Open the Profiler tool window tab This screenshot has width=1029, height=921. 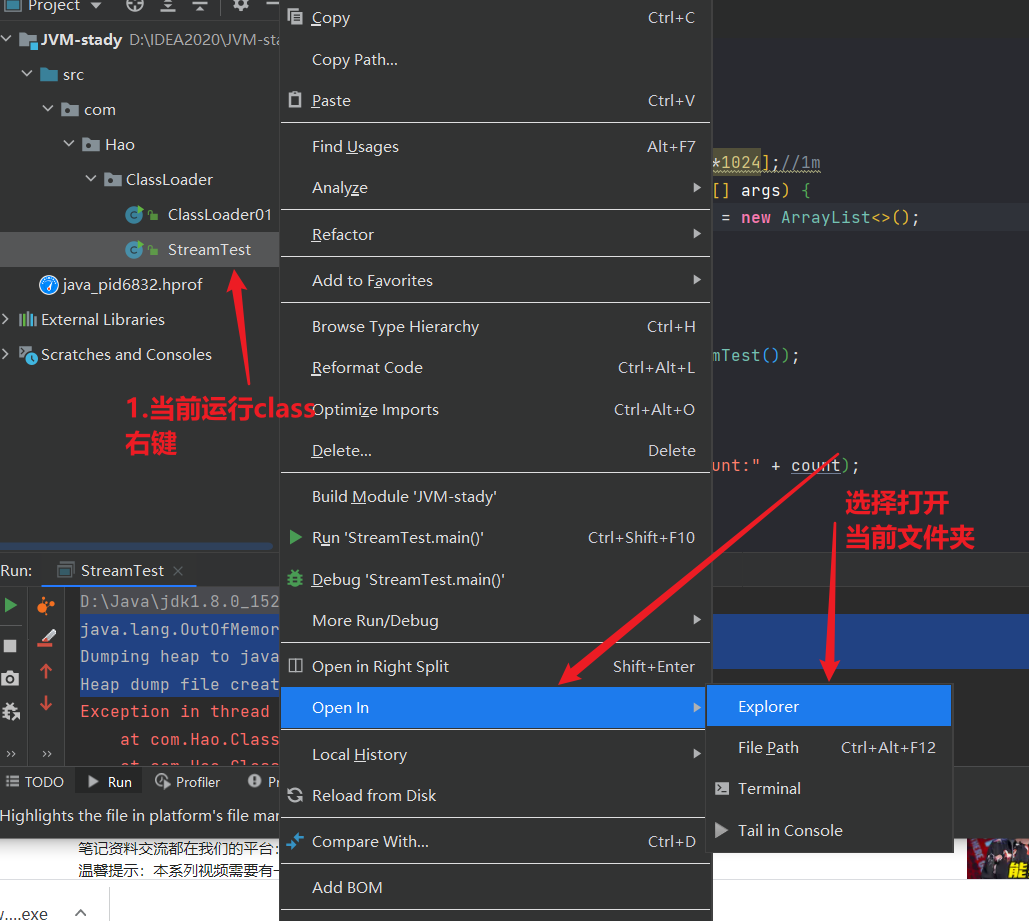[188, 782]
